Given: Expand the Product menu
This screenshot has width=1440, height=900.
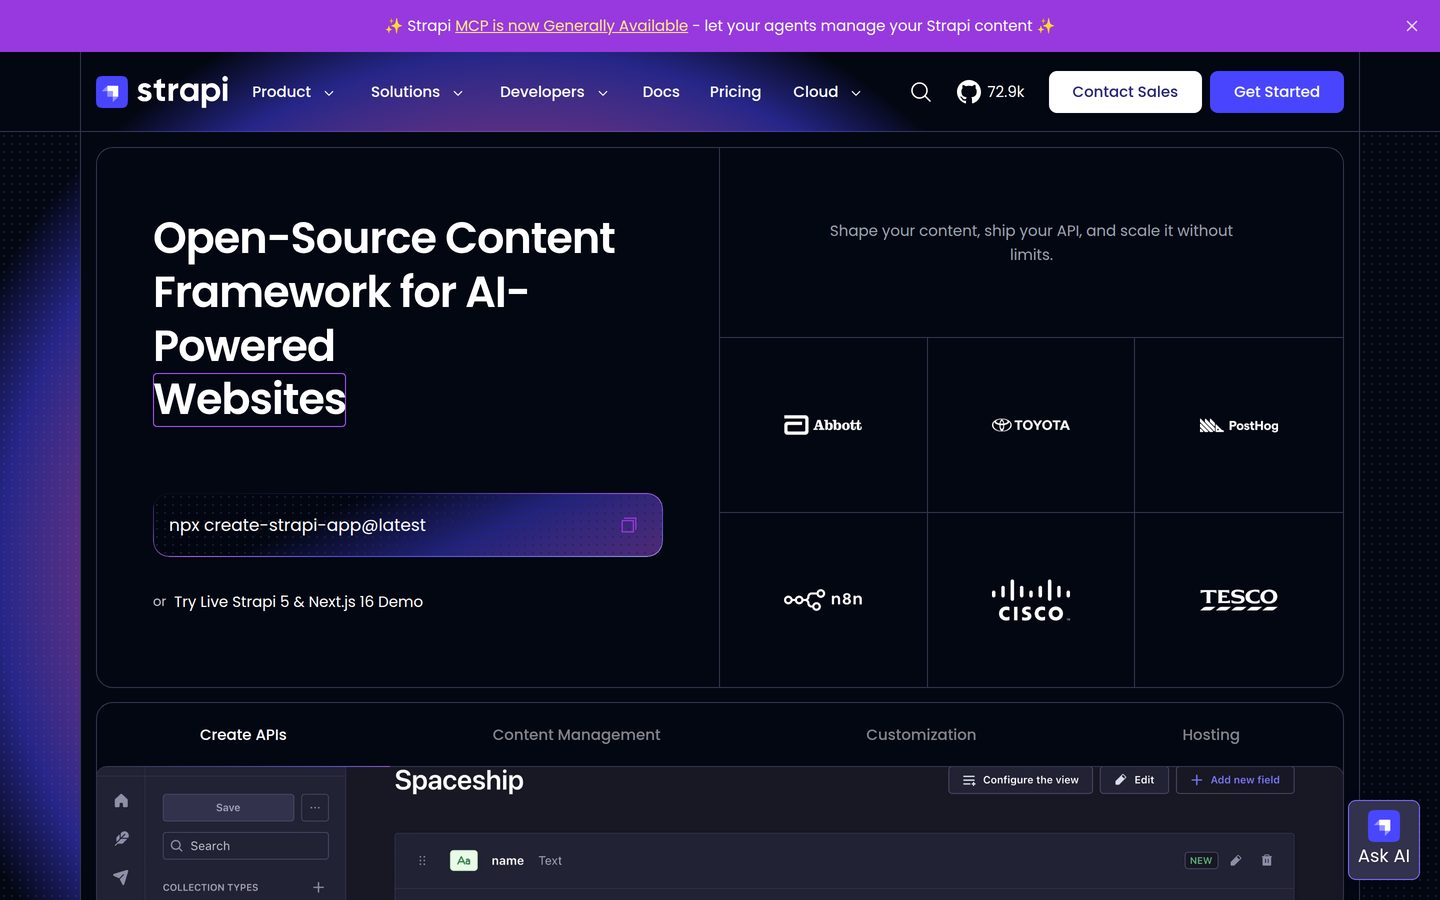Looking at the screenshot, I should 293,92.
